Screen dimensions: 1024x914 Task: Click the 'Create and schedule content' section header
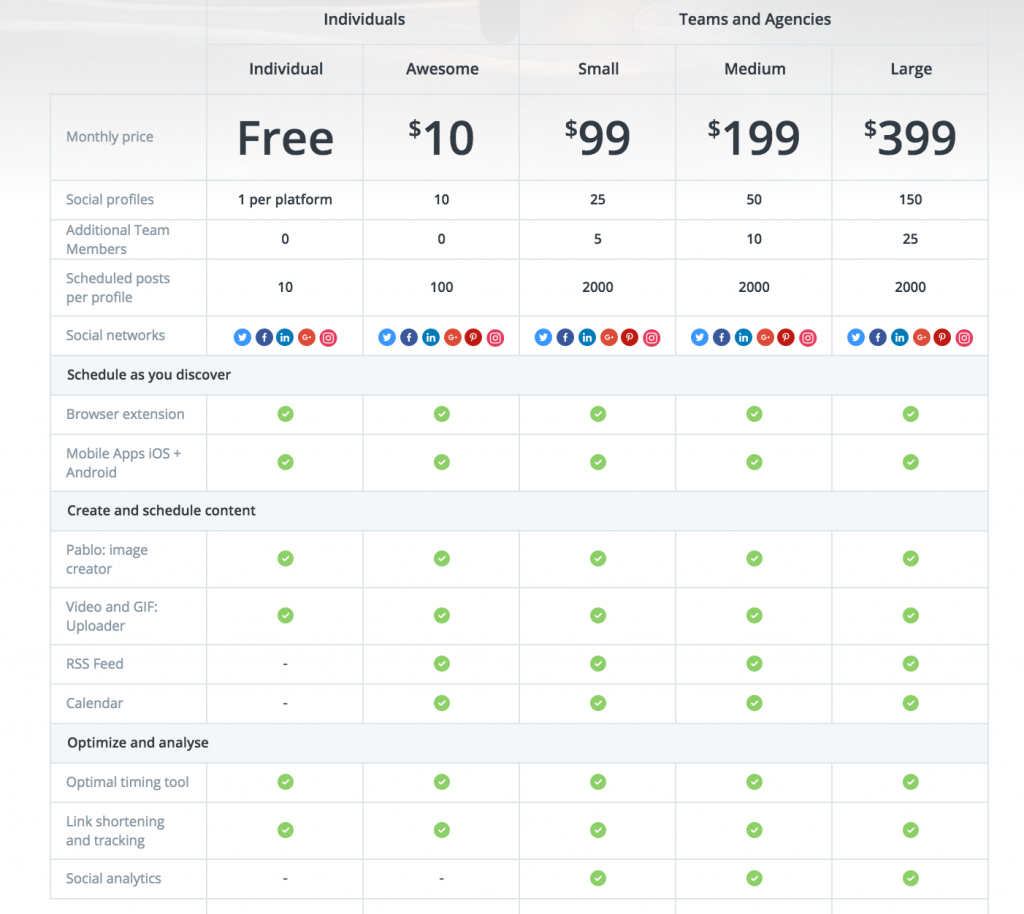(x=161, y=511)
